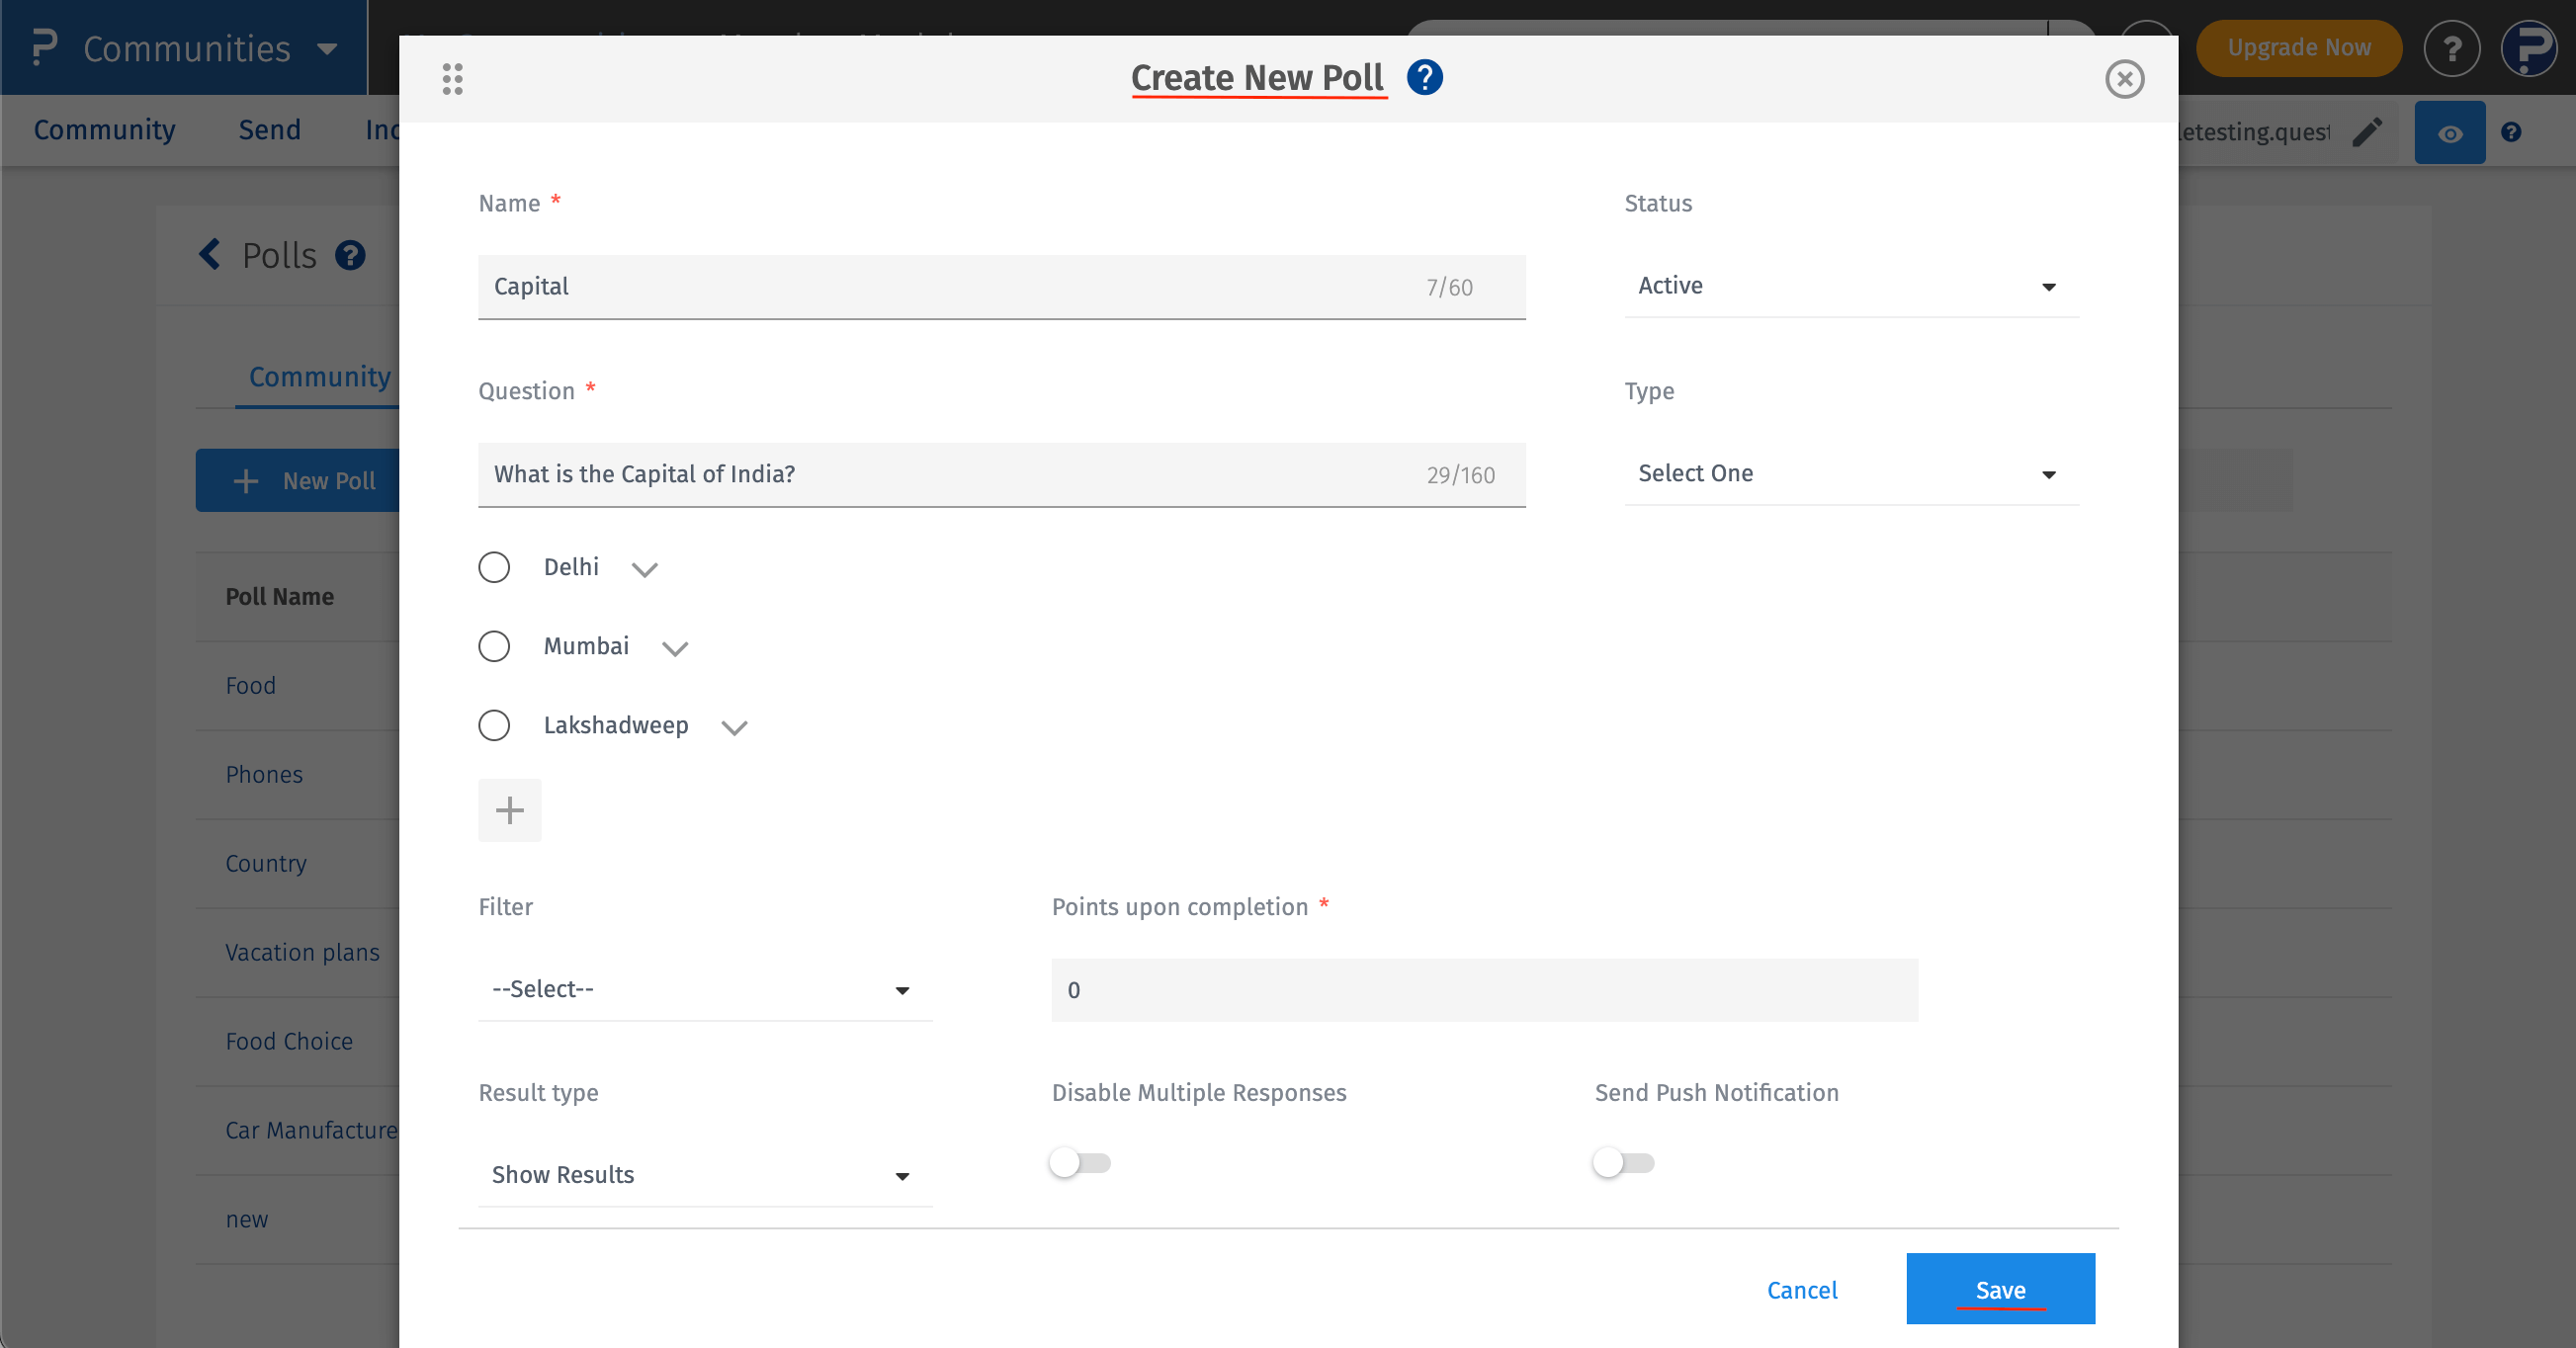The image size is (2576, 1348).
Task: Click Upgrade Now
Action: click(x=2298, y=47)
